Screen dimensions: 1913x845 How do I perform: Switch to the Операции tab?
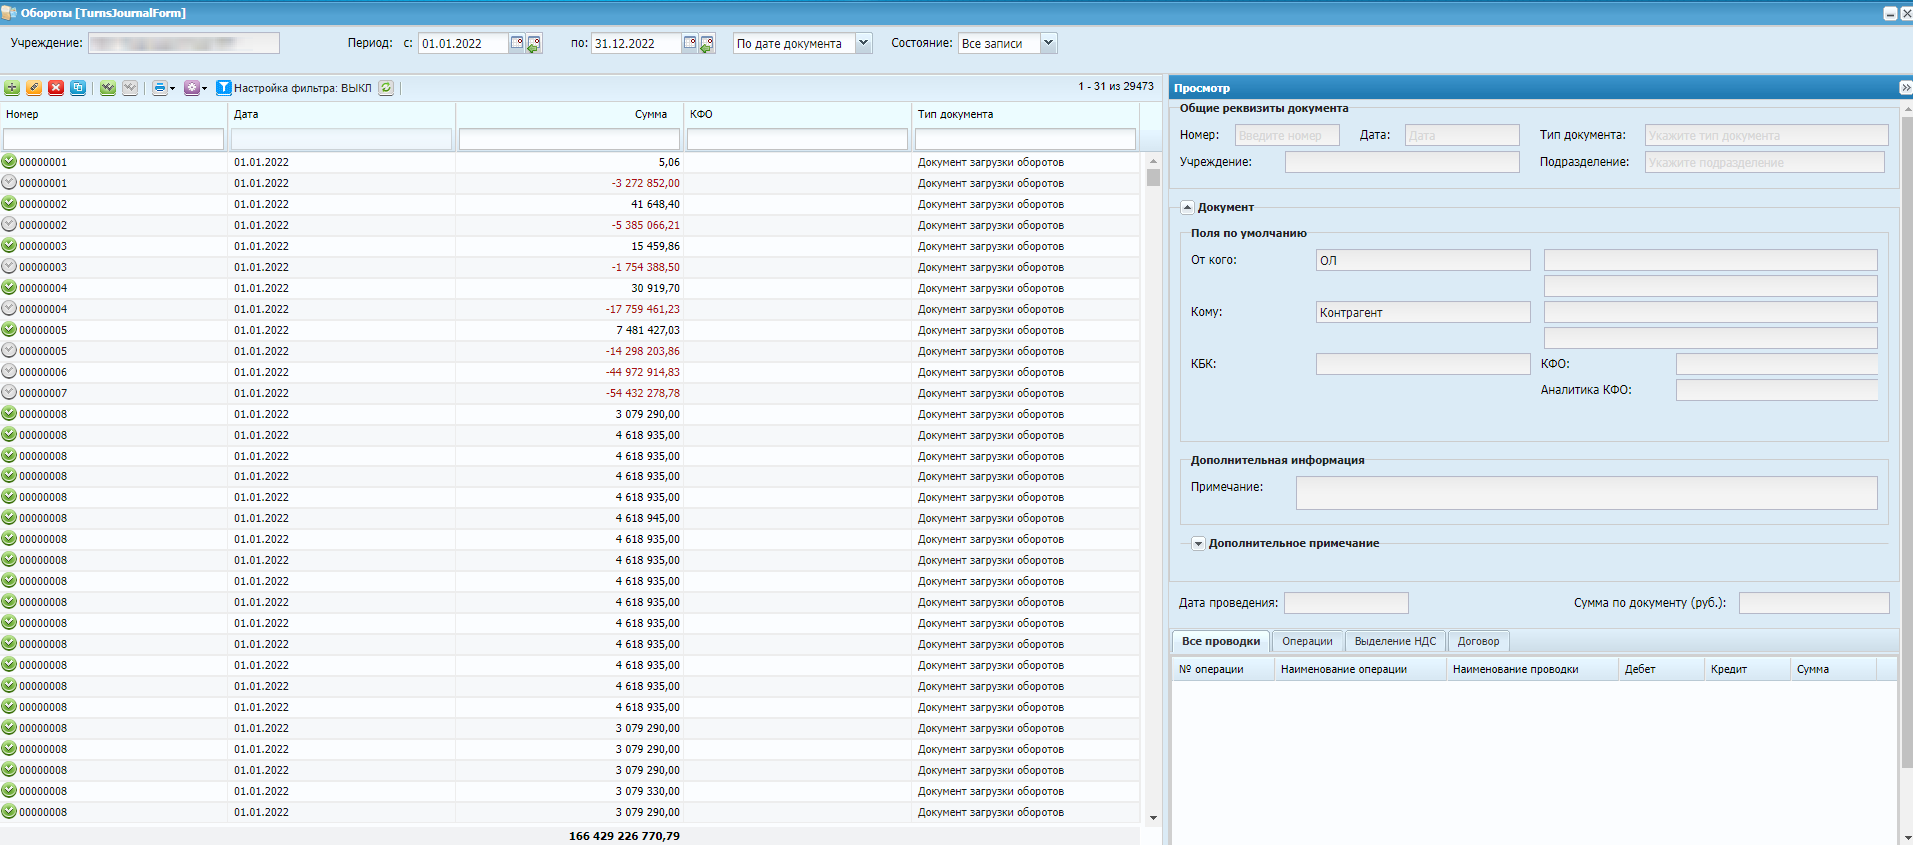pos(1307,641)
